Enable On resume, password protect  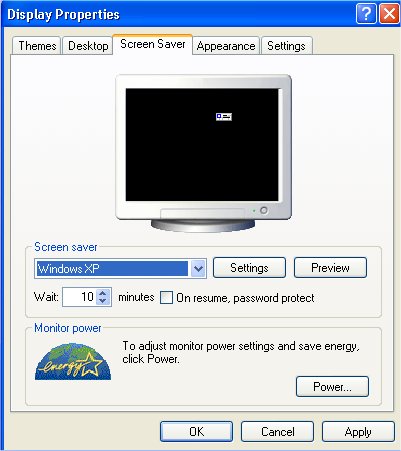click(166, 298)
